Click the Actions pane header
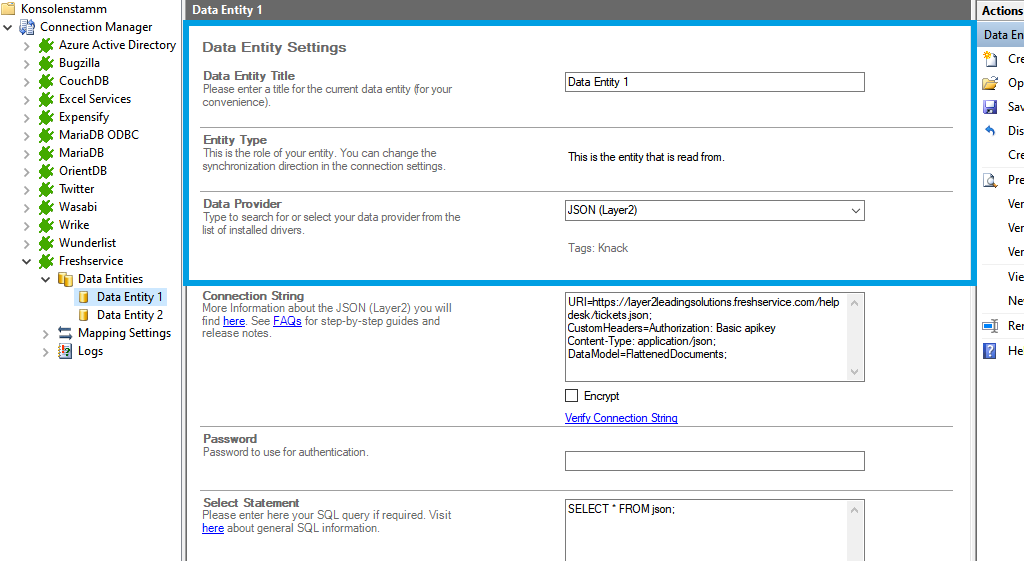Image resolution: width=1024 pixels, height=561 pixels. click(x=1000, y=10)
